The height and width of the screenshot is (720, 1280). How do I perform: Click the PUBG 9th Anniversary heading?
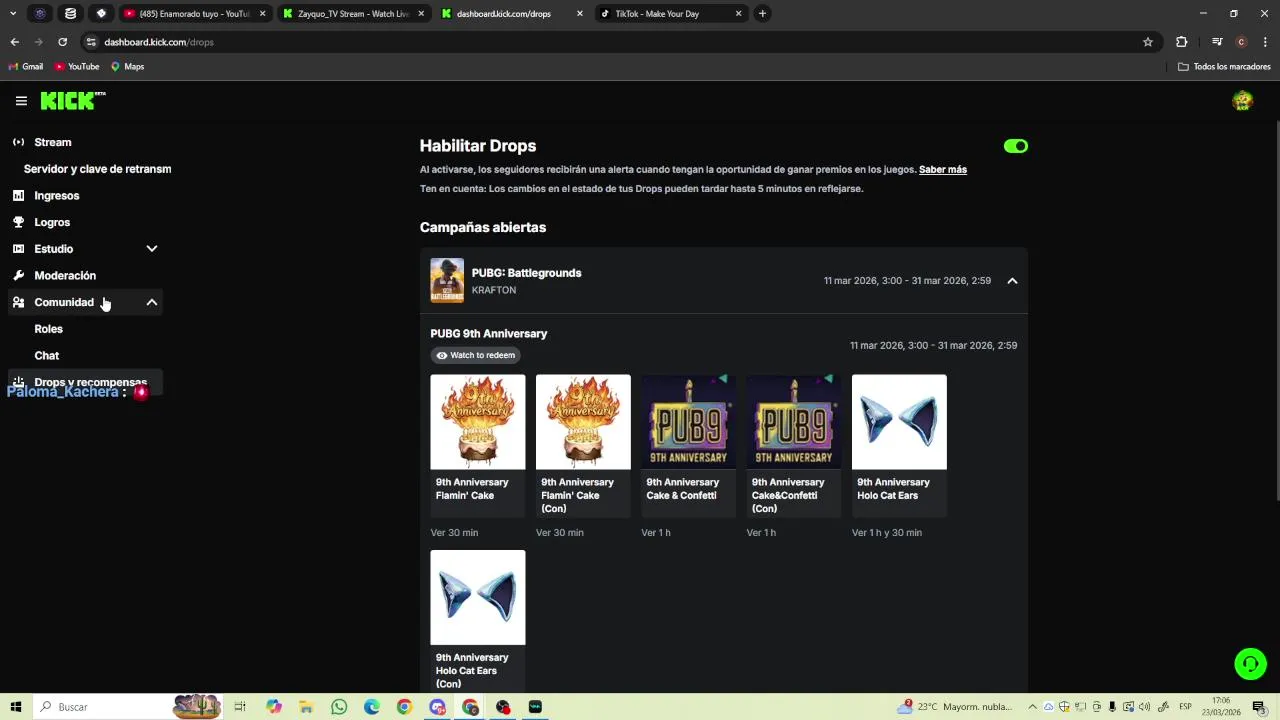click(489, 334)
